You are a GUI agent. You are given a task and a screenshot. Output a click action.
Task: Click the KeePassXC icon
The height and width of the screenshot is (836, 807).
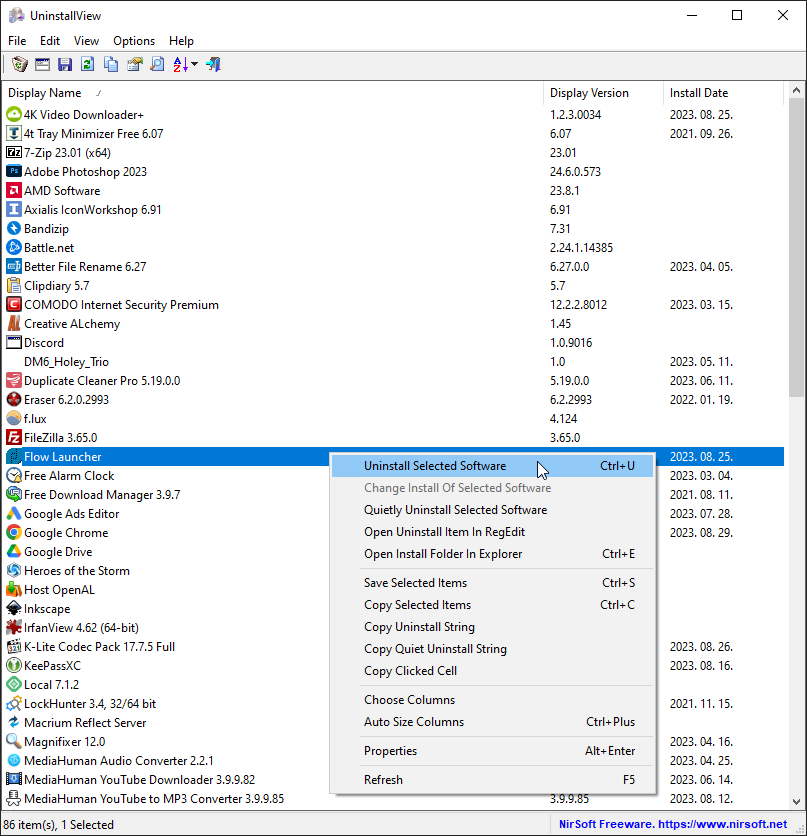click(x=14, y=665)
